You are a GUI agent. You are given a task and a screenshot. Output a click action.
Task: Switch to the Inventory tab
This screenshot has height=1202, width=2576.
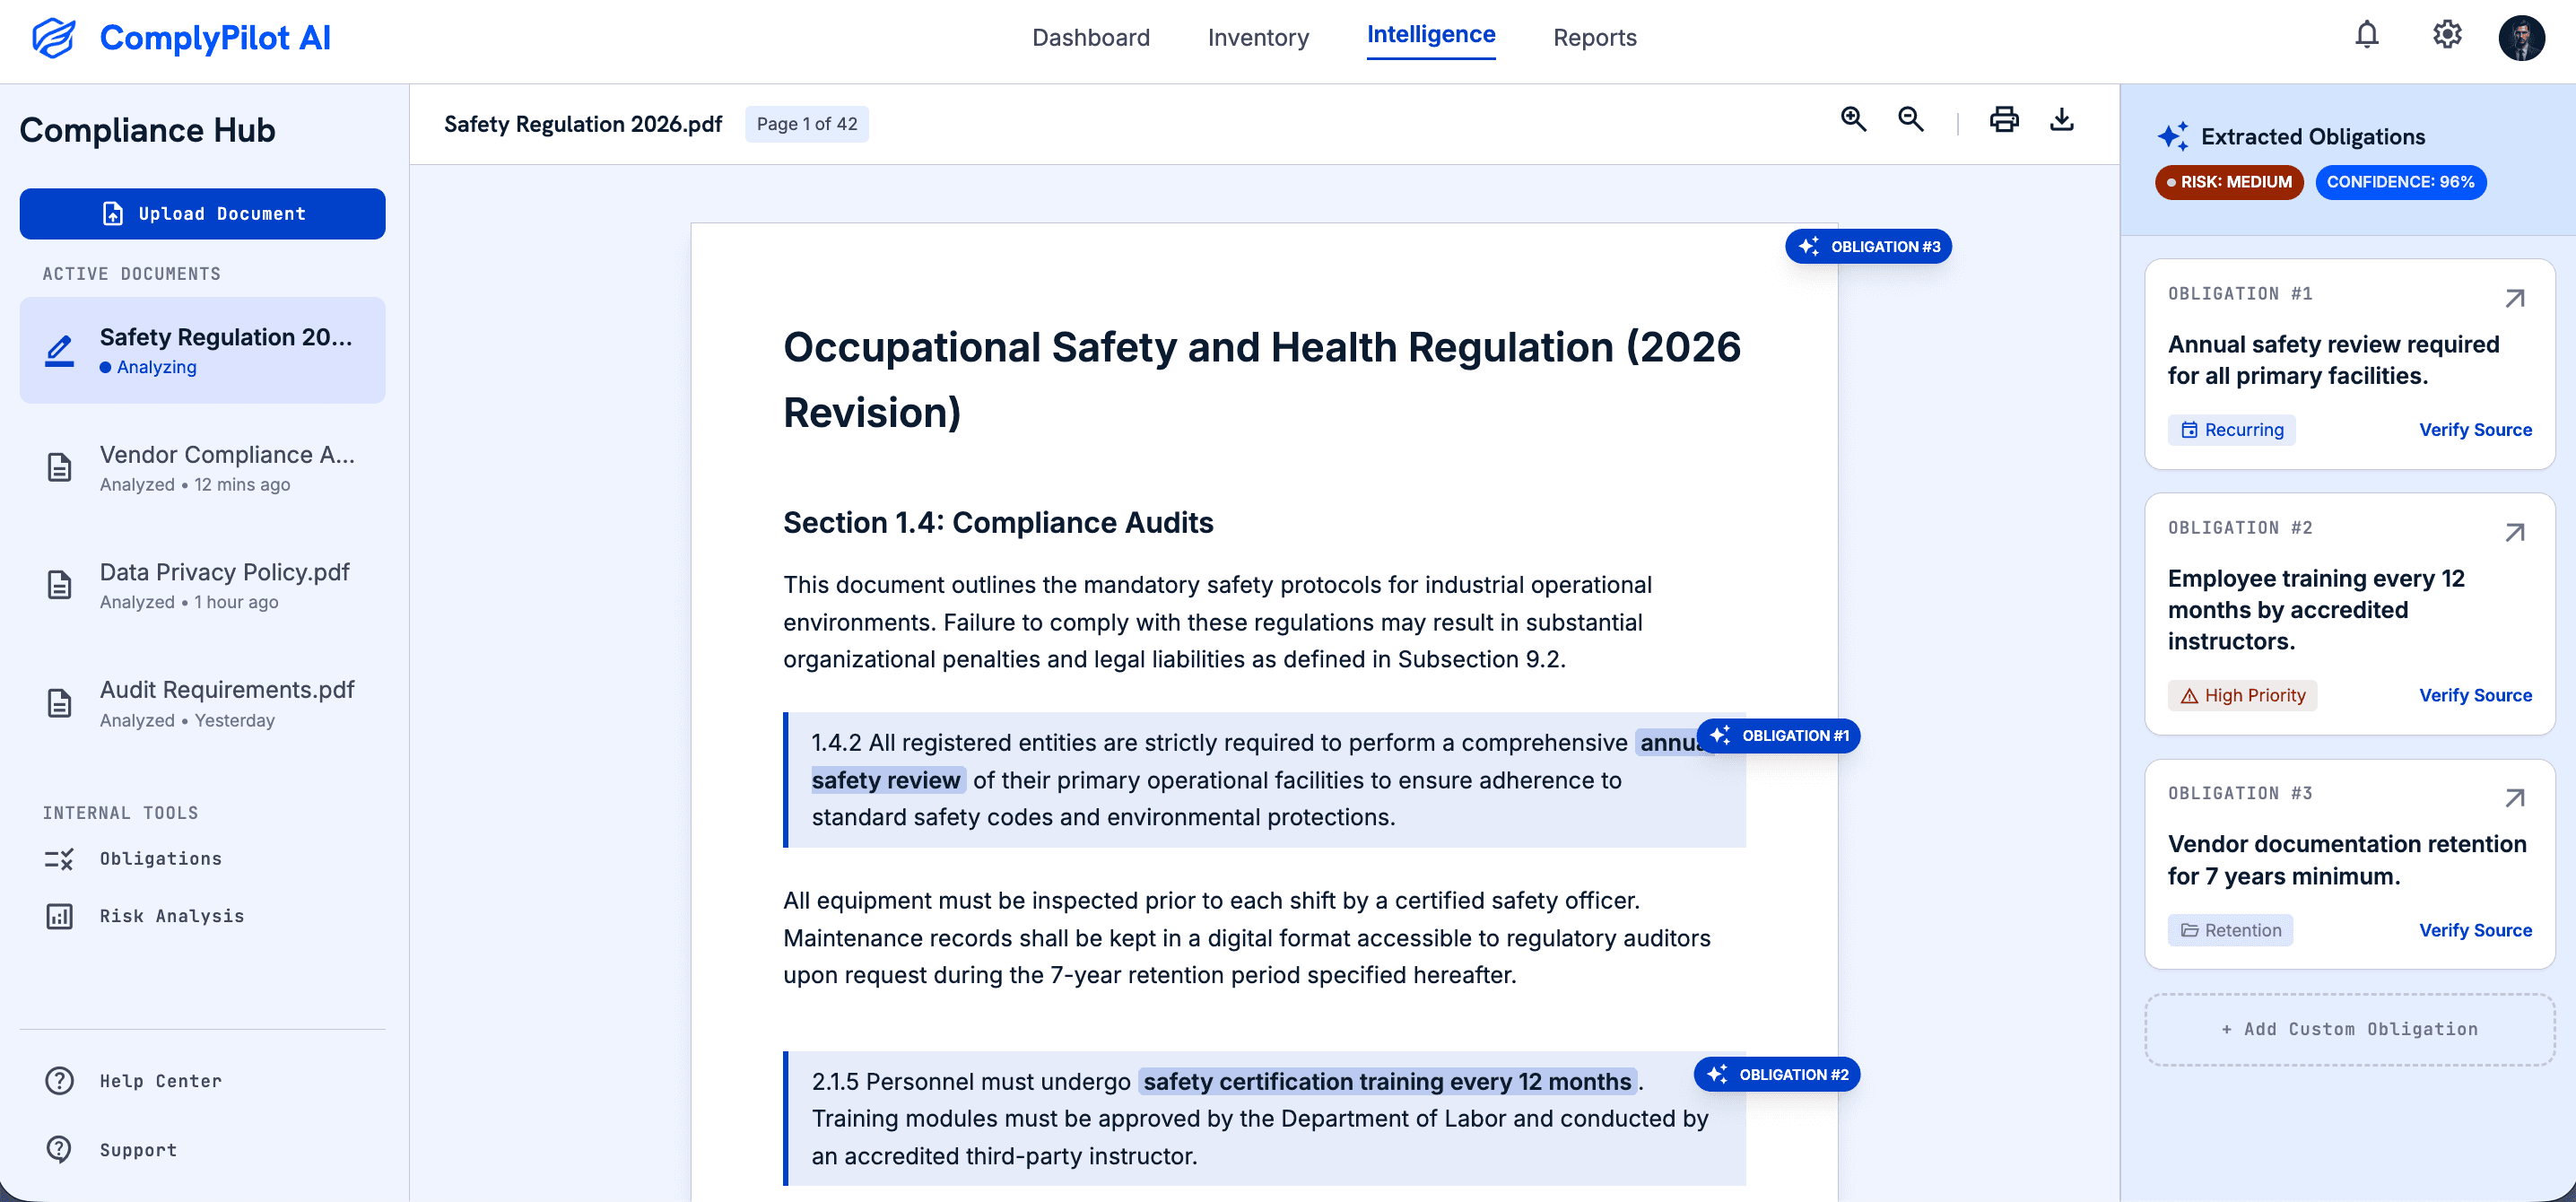(1258, 37)
